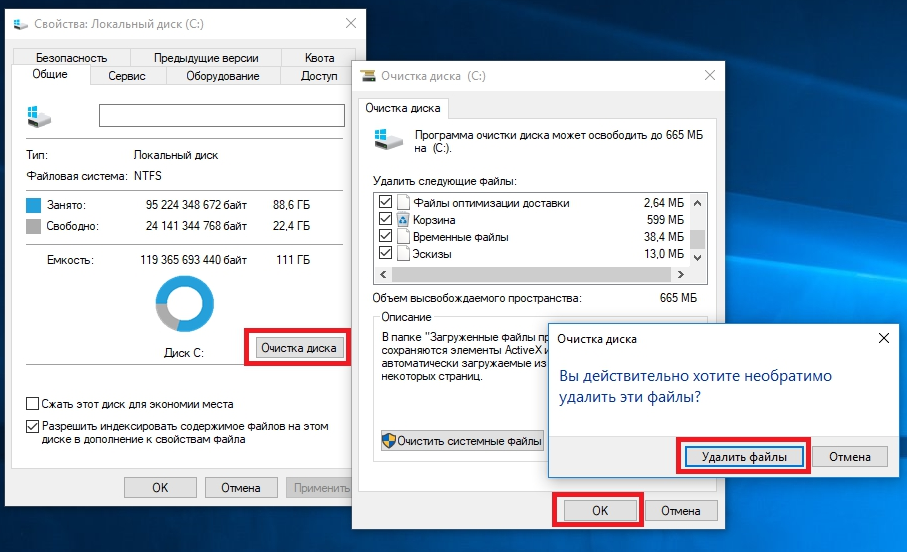This screenshot has height=552, width=907.
Task: Click the disk usage donut chart
Action: pyautogui.click(x=185, y=303)
